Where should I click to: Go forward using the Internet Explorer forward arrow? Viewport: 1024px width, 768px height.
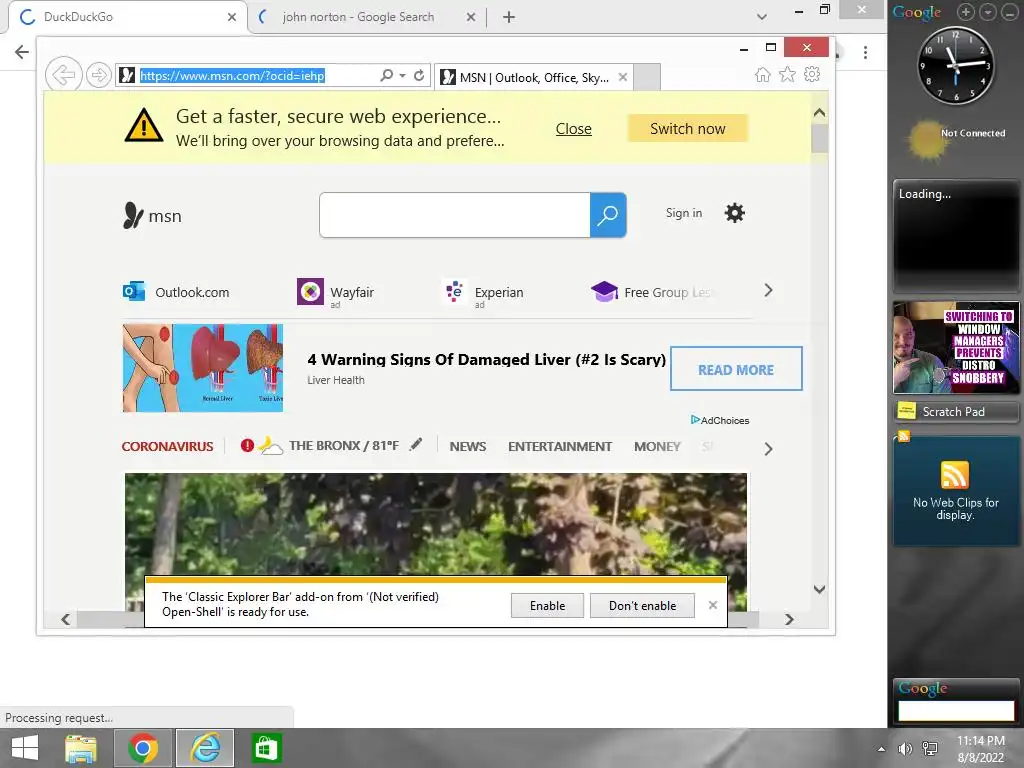pos(99,75)
